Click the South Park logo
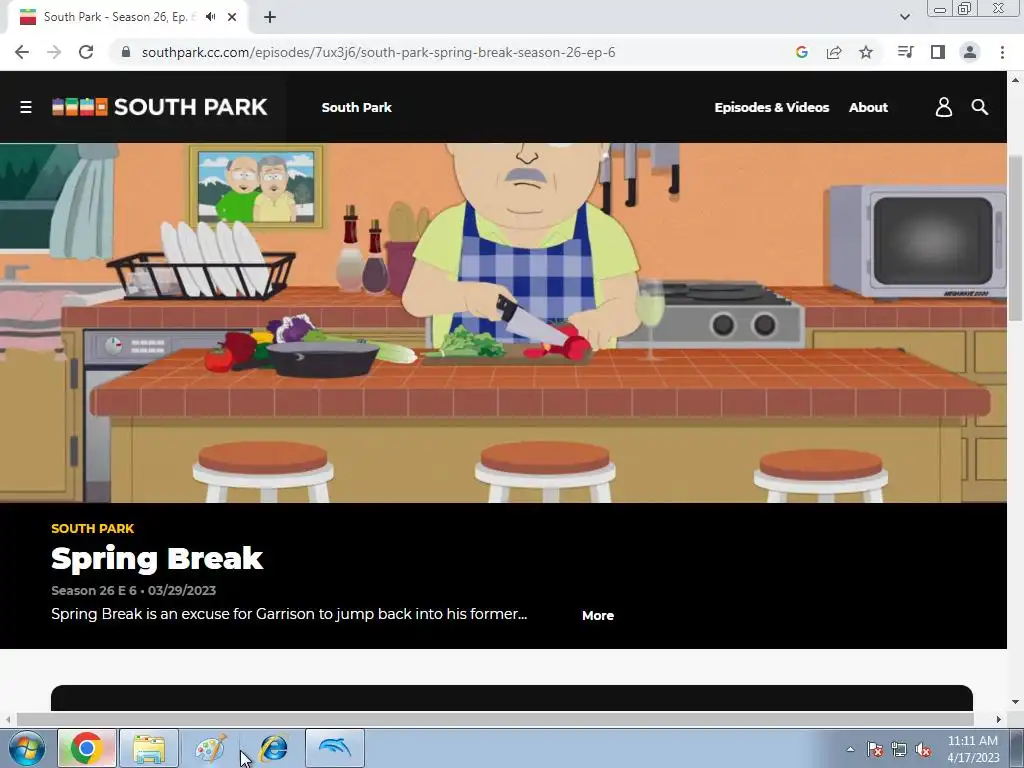1024x768 pixels. [159, 107]
